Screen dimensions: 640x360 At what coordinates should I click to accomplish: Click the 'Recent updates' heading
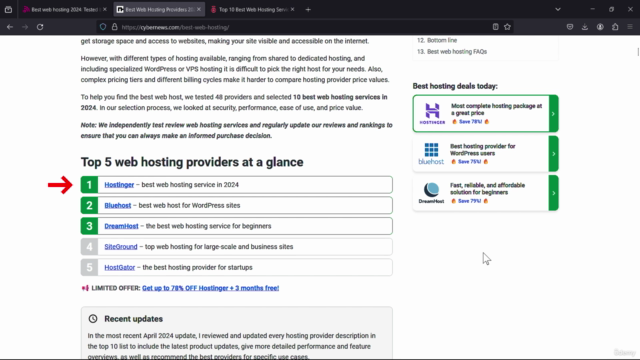coord(133,319)
